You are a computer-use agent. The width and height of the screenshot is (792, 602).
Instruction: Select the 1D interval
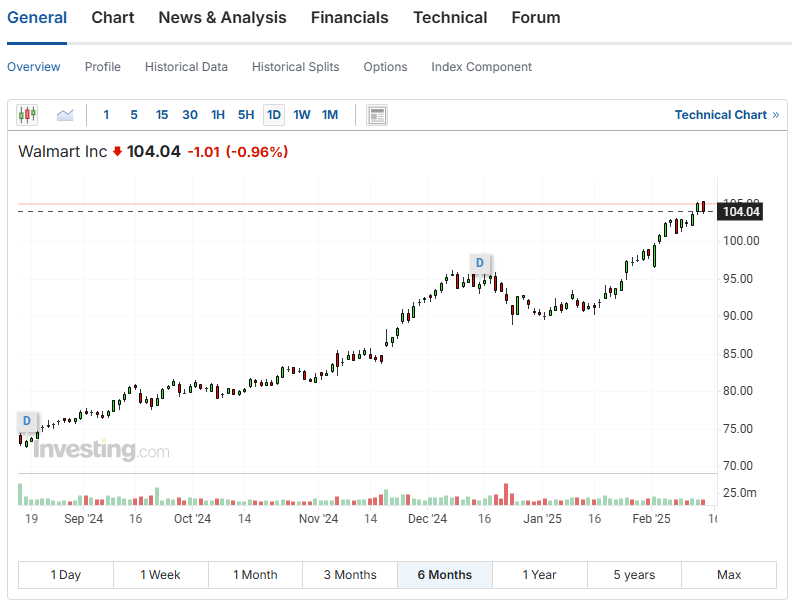pos(274,115)
